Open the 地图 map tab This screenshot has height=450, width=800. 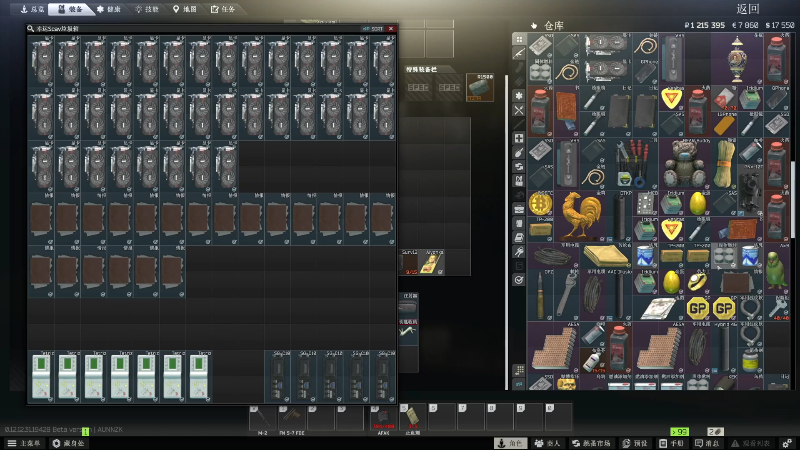tap(185, 9)
